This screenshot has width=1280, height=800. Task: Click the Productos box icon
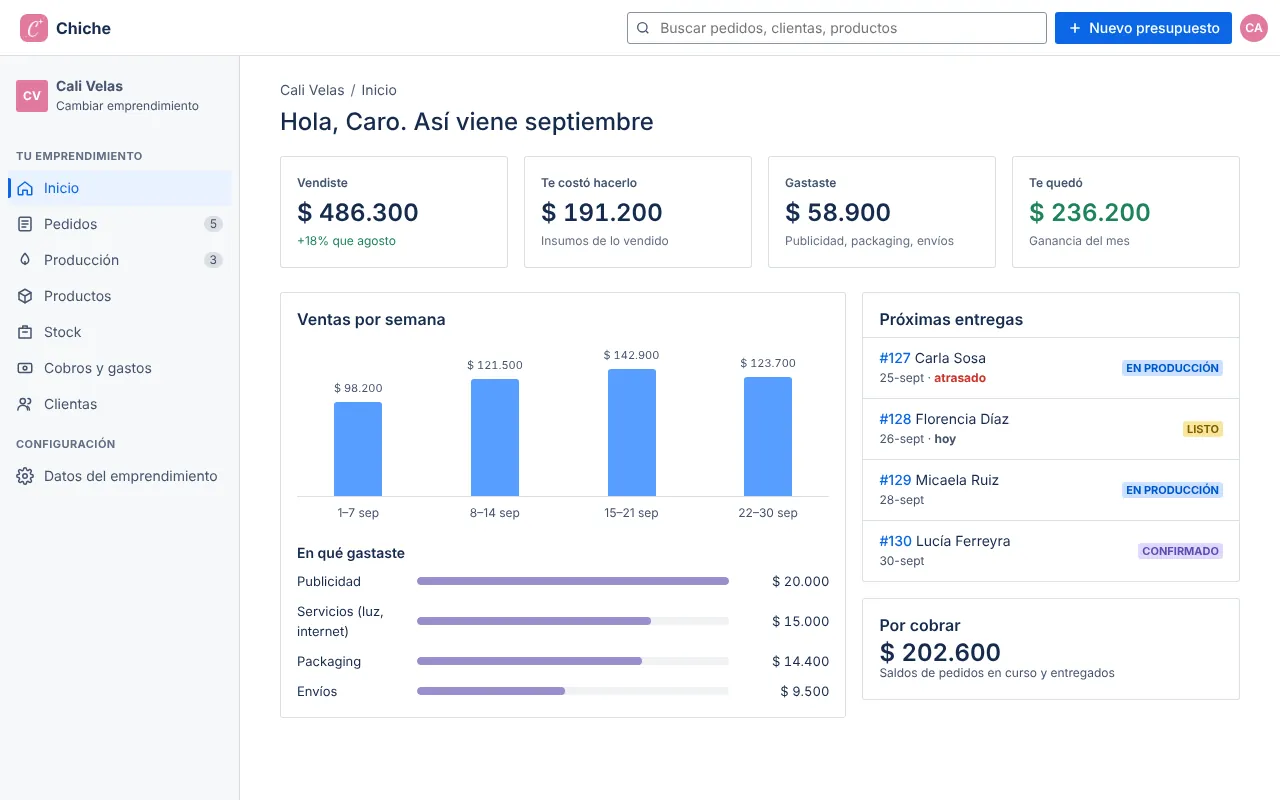click(25, 296)
